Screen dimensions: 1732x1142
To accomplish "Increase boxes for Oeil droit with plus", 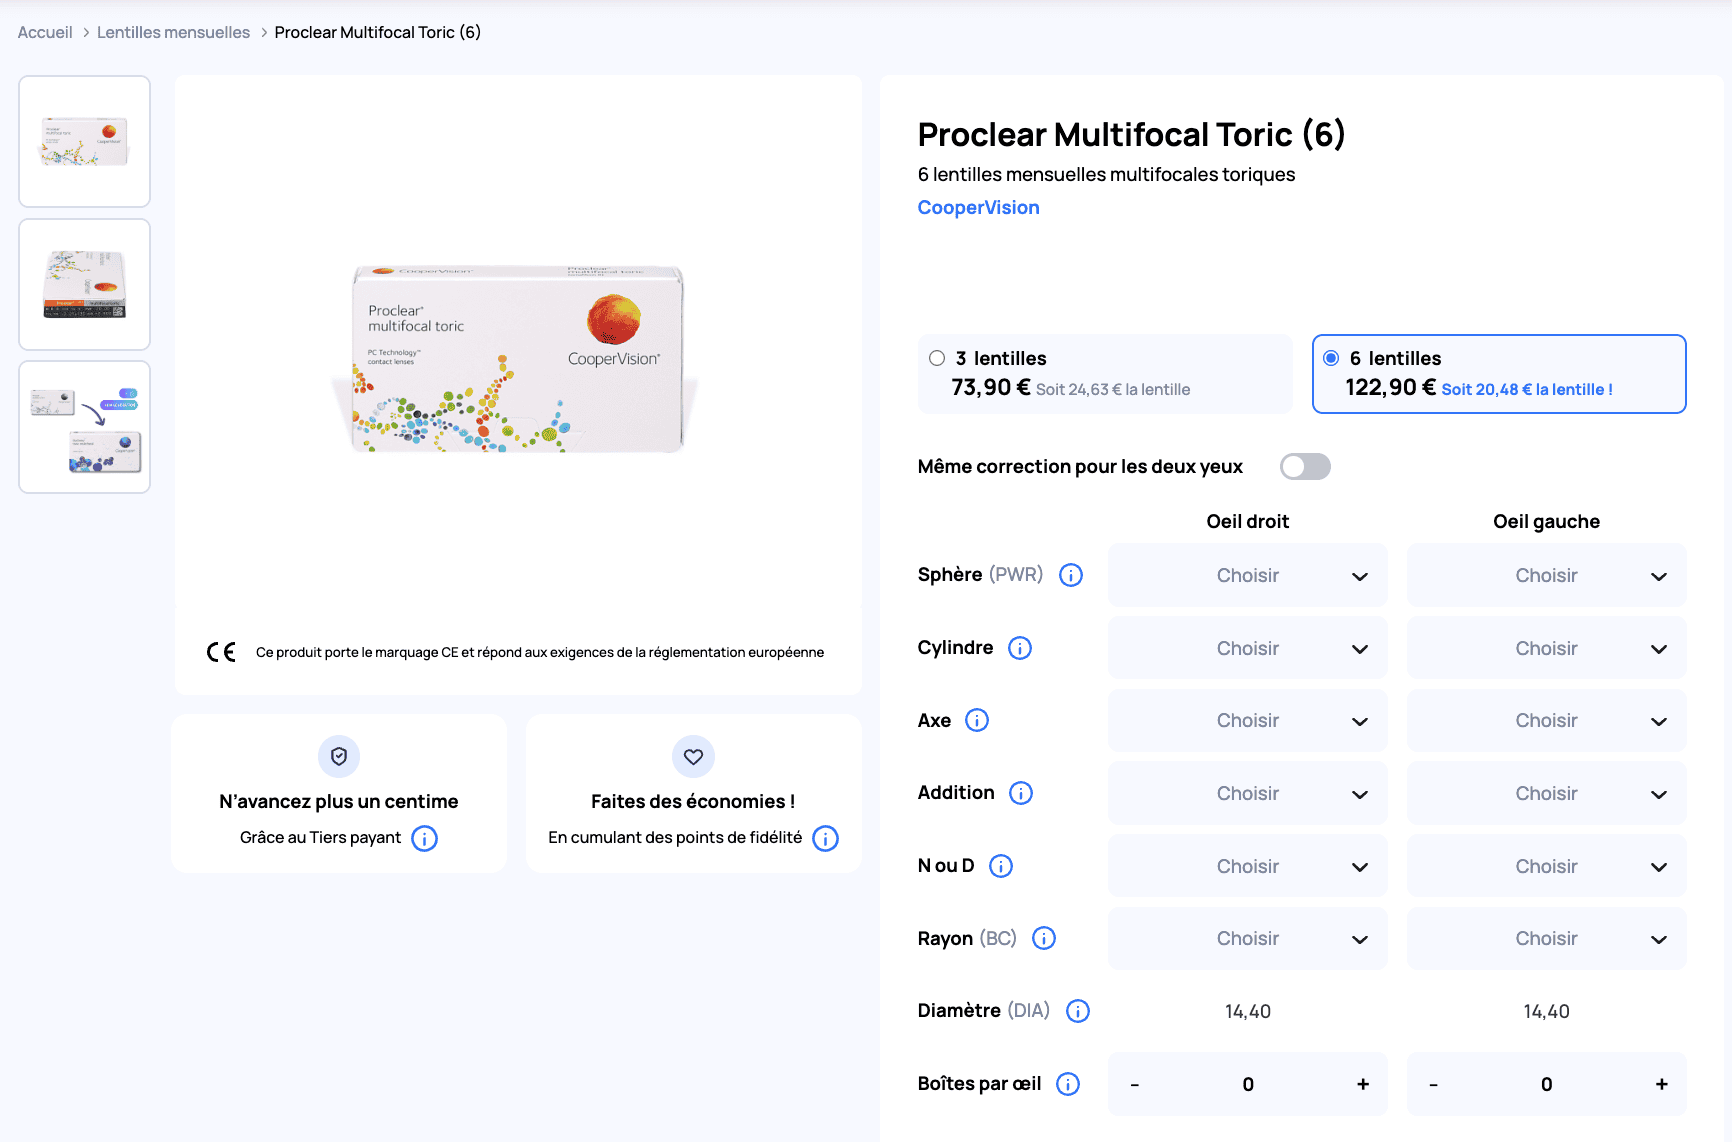I will point(1362,1084).
